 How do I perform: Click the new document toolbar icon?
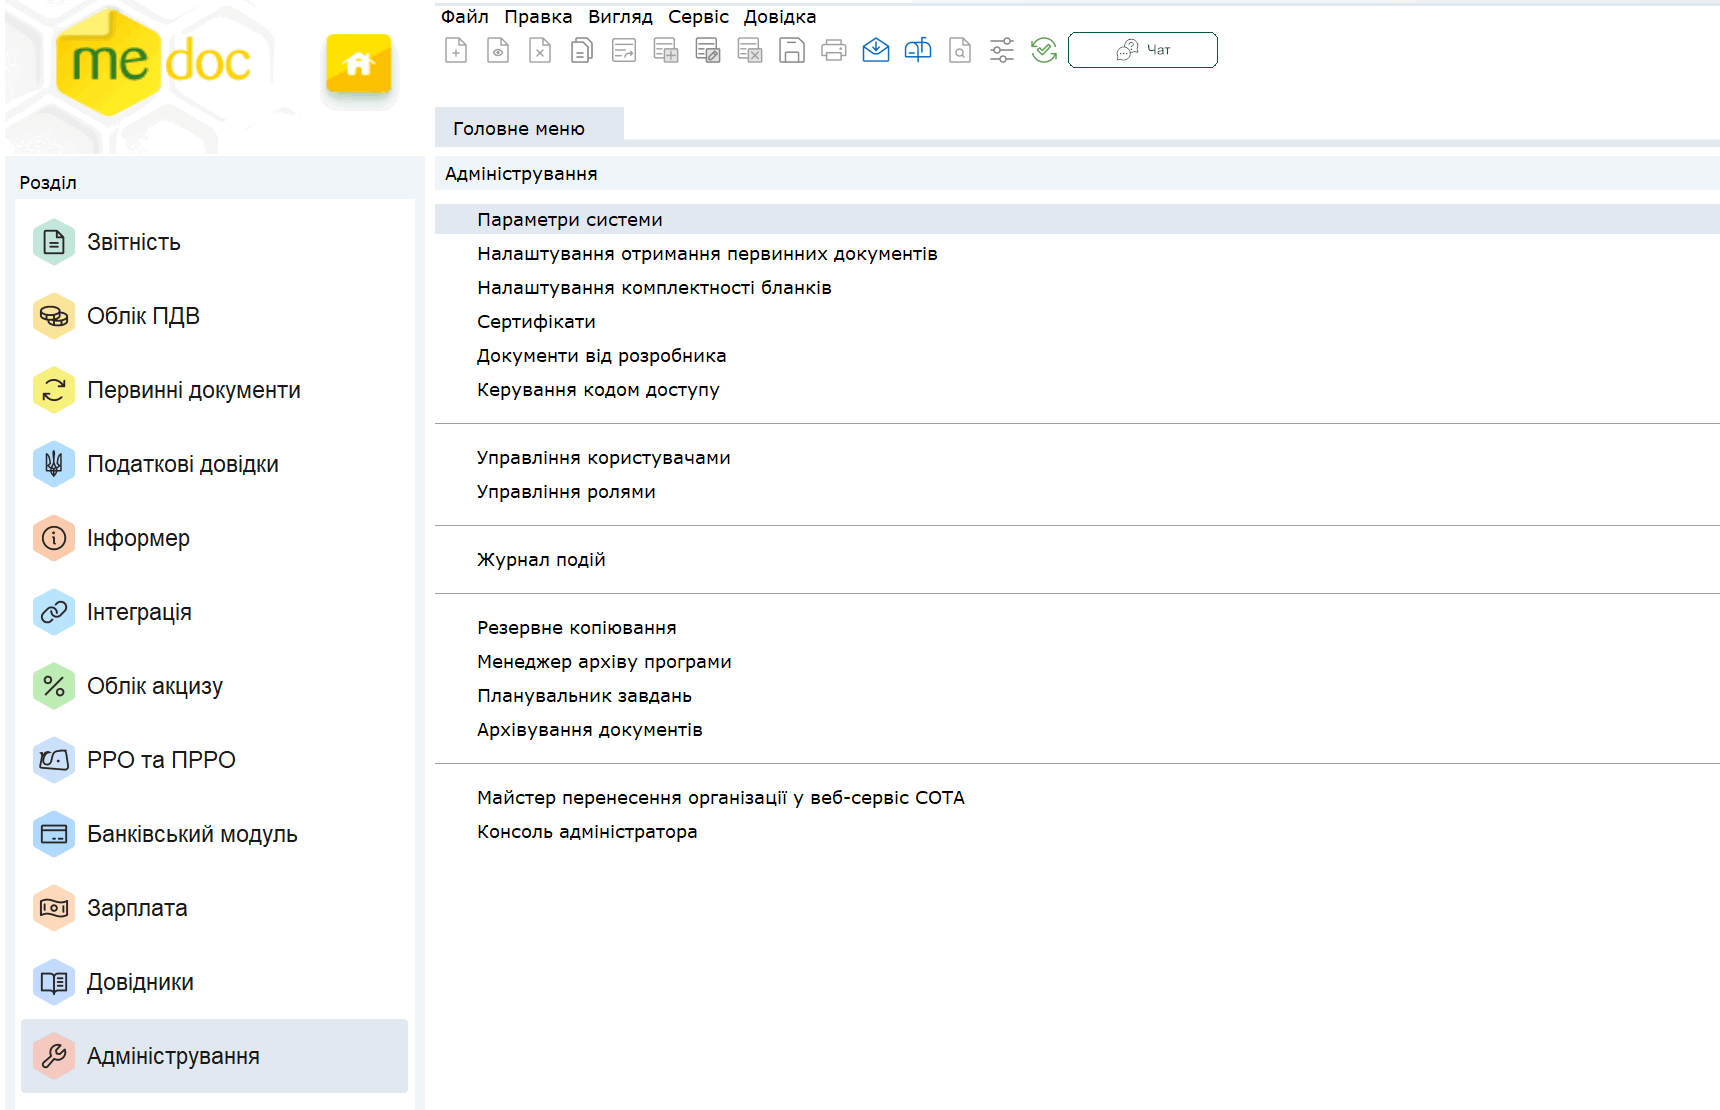tap(456, 50)
